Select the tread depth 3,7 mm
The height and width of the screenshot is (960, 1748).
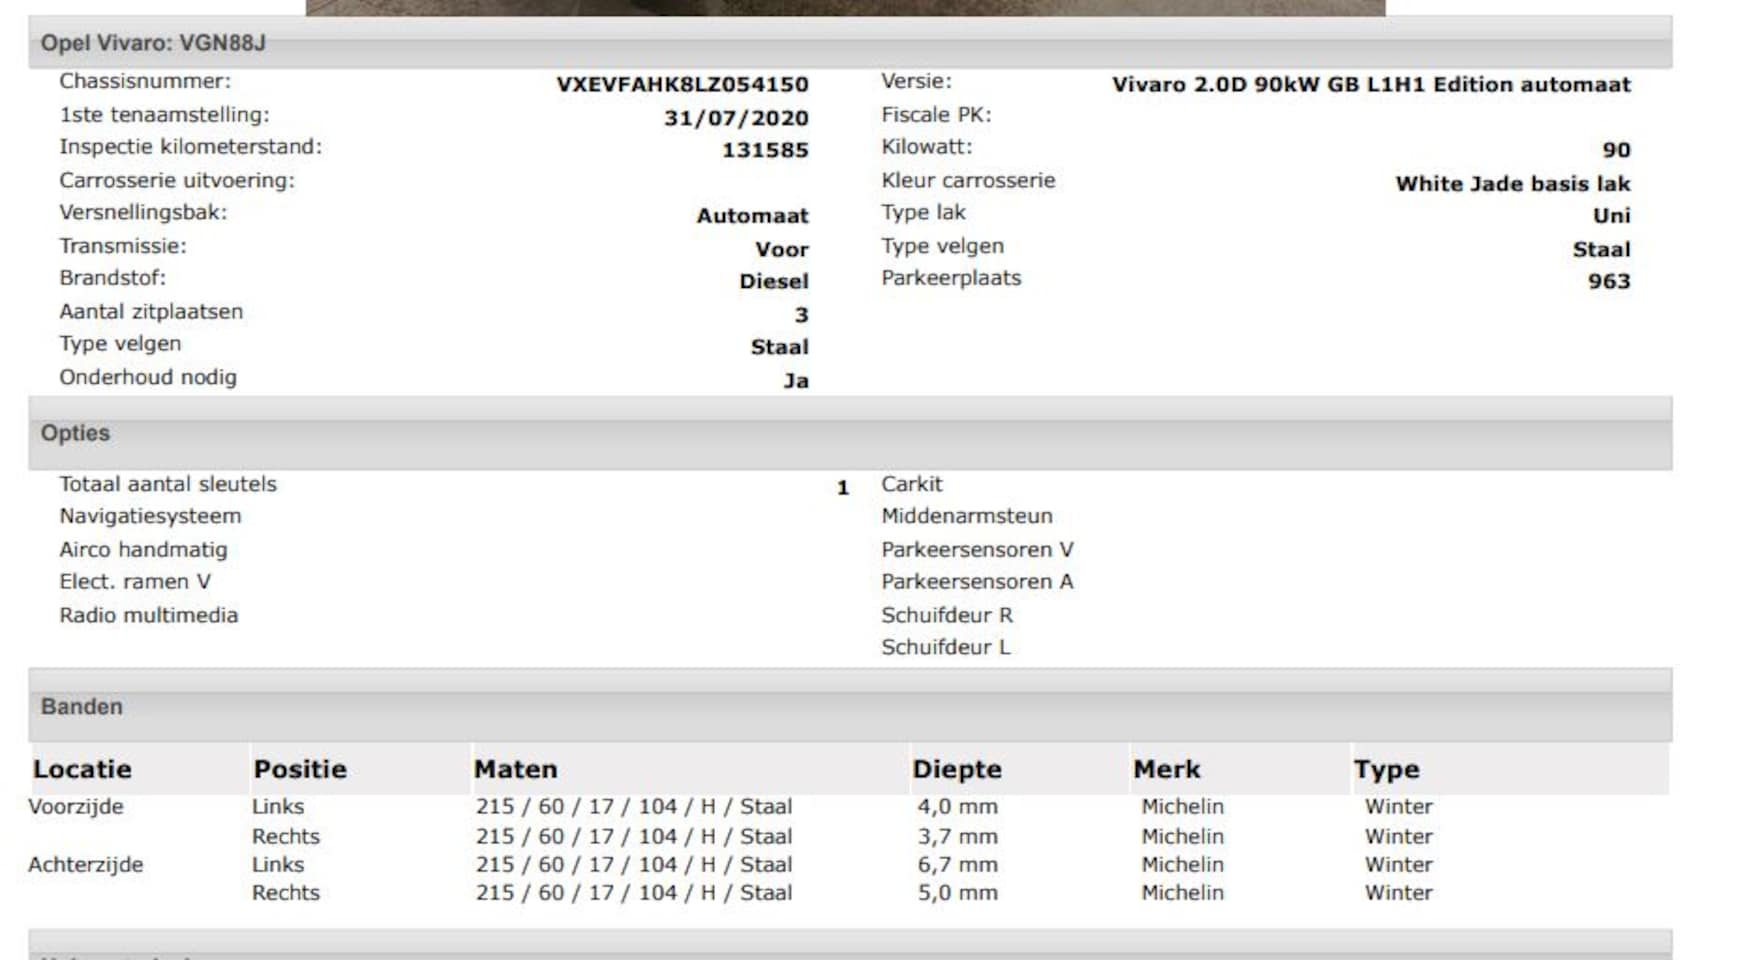pyautogui.click(x=957, y=836)
